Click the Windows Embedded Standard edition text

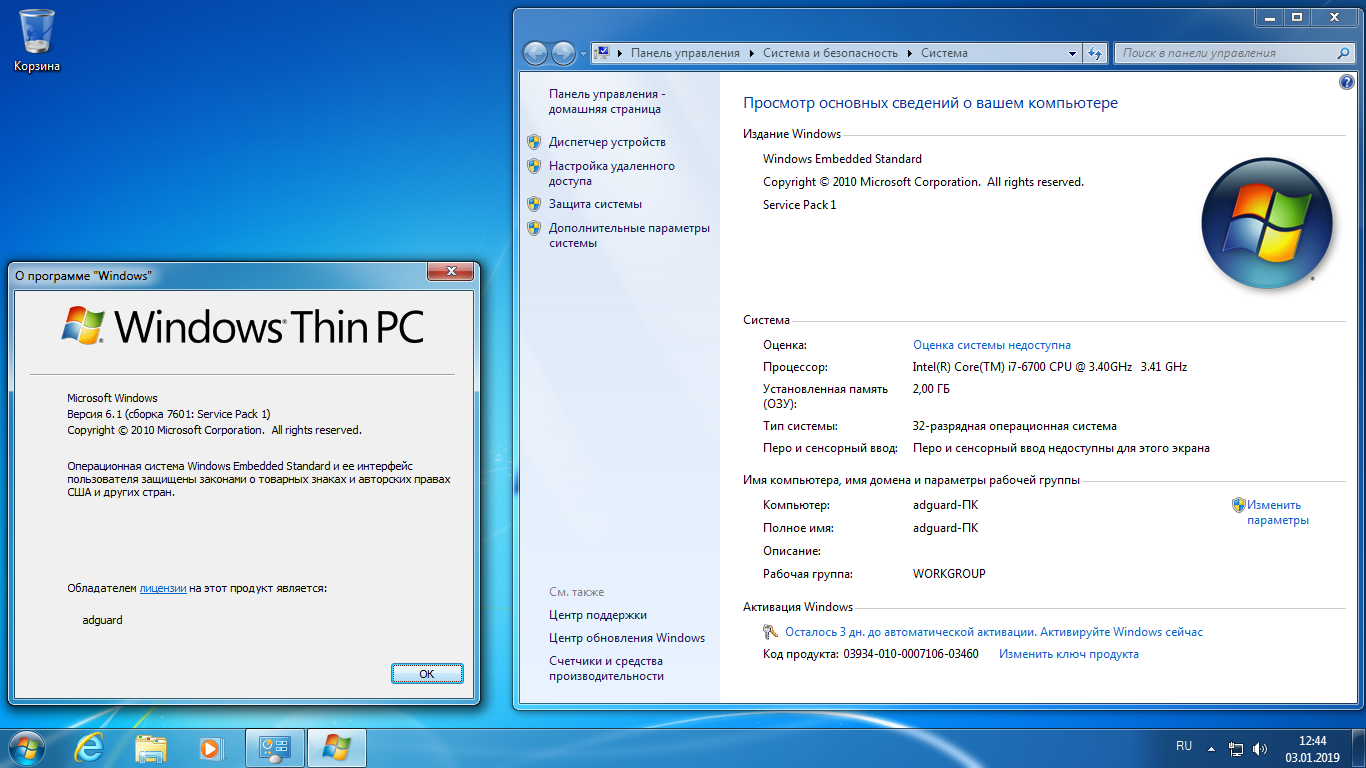pyautogui.click(x=842, y=159)
